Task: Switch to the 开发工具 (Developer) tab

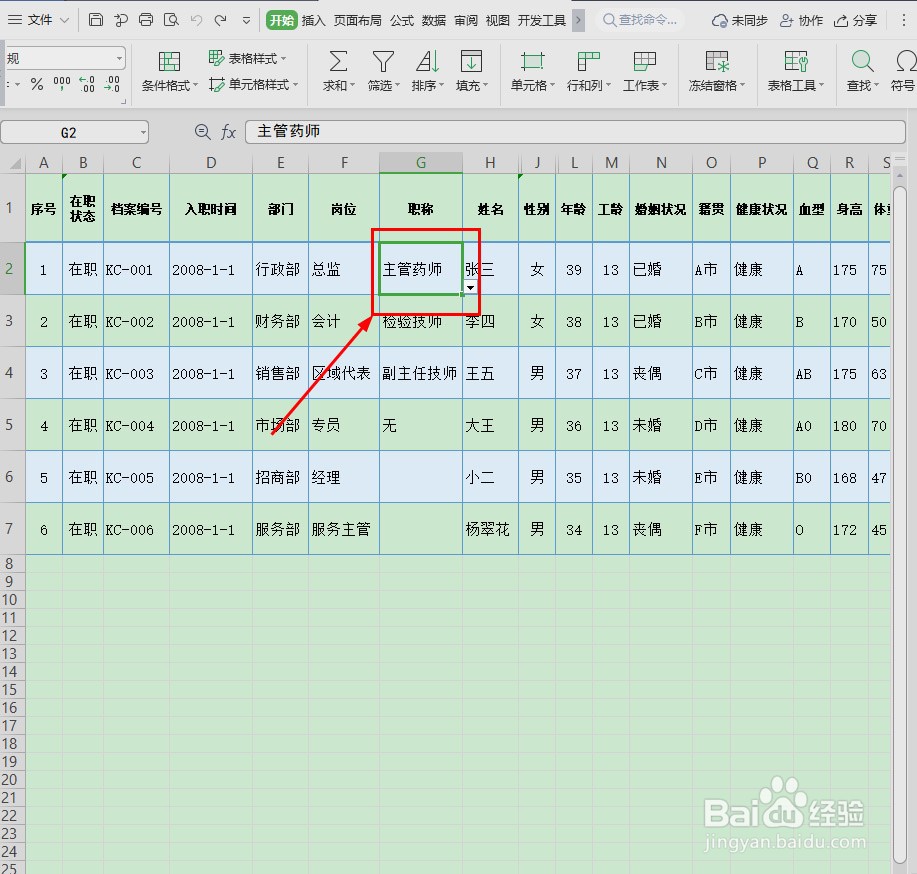Action: [x=542, y=20]
